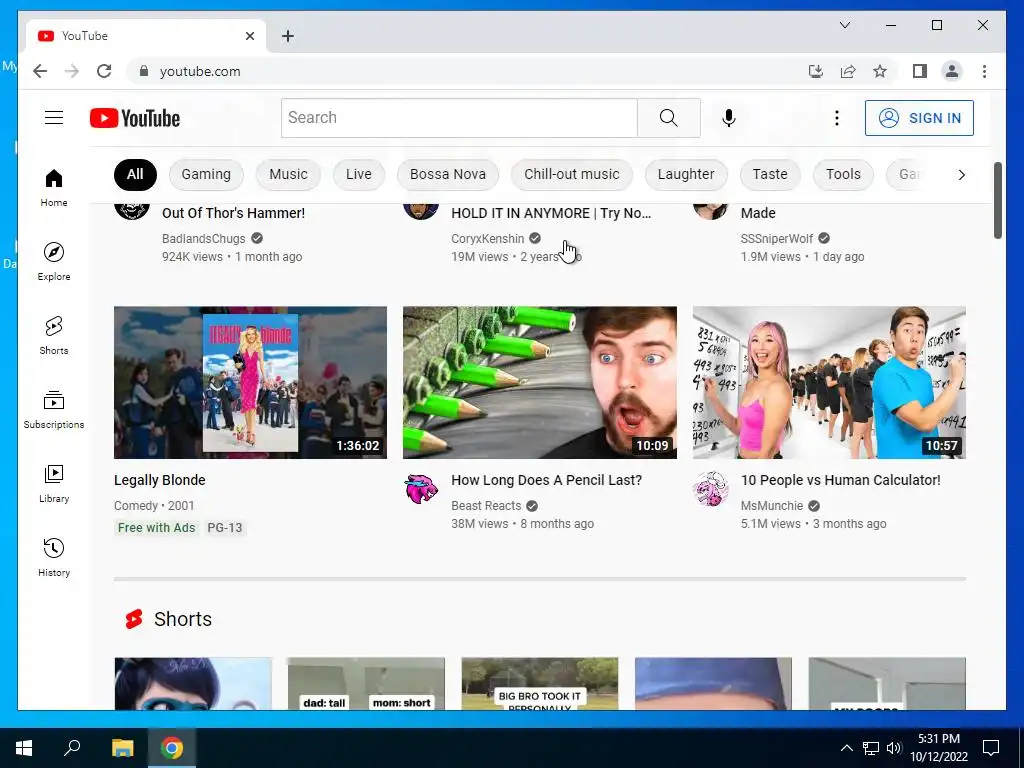
Task: Open YouTube settings three-dot menu
Action: click(x=837, y=118)
